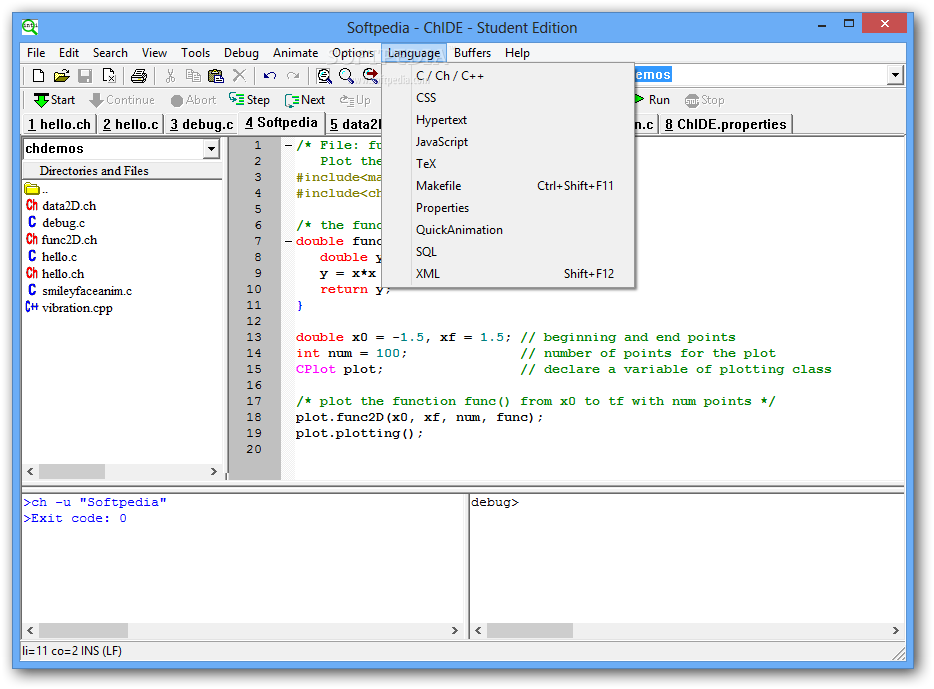Screen dimensions: 934x689
Task: Select C / Ch / C++ language
Action: click(x=508, y=76)
